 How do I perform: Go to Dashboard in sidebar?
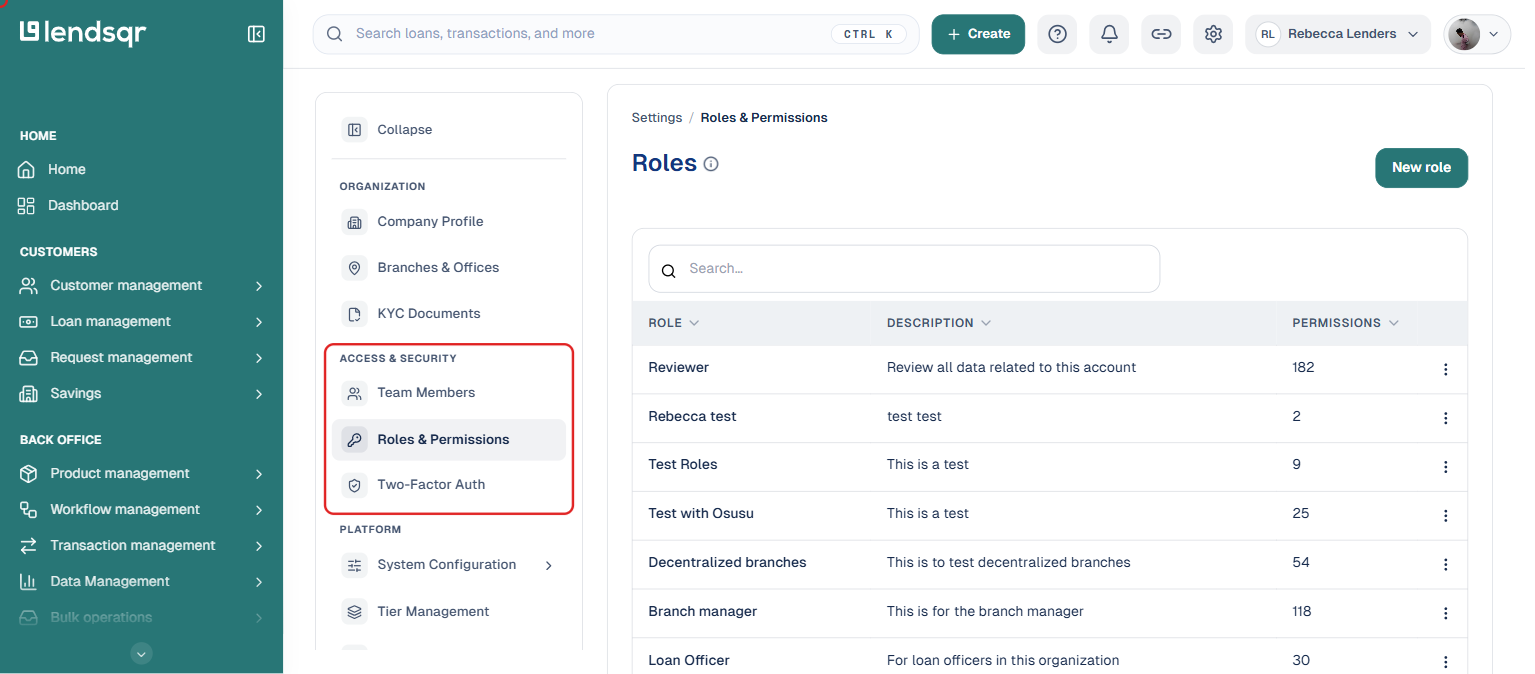point(83,206)
